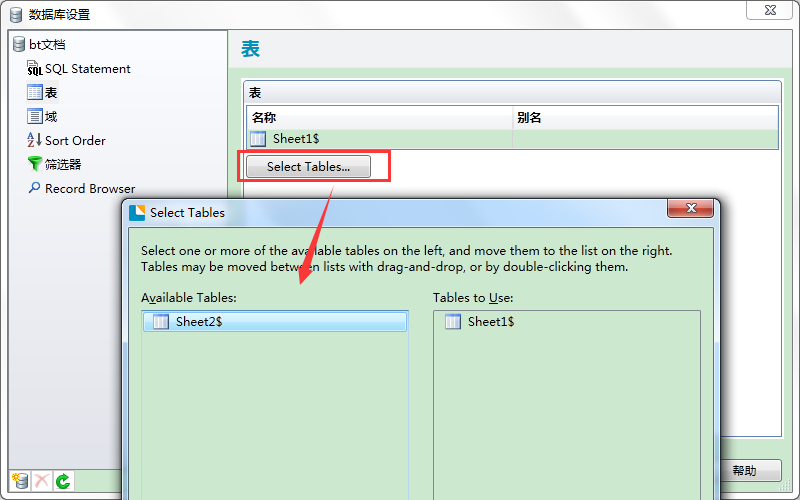Click the 别名 cell of Sheet1$ row
This screenshot has width=800, height=500.
[x=645, y=139]
